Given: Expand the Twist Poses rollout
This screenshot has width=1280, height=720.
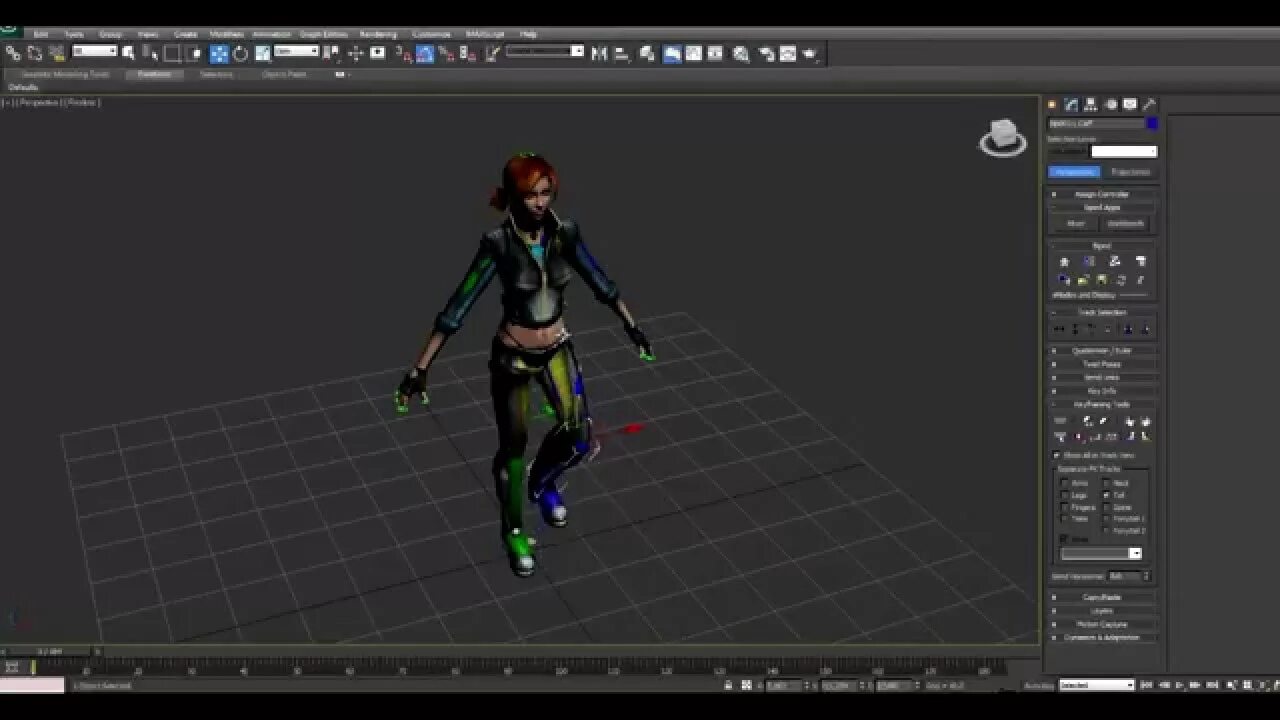Looking at the screenshot, I should pyautogui.click(x=1102, y=364).
